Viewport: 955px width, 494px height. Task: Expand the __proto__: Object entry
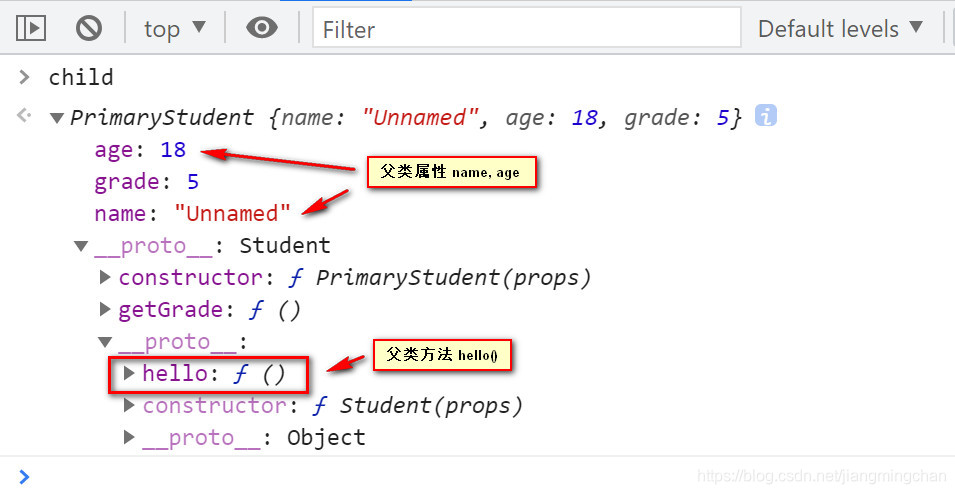(x=129, y=437)
